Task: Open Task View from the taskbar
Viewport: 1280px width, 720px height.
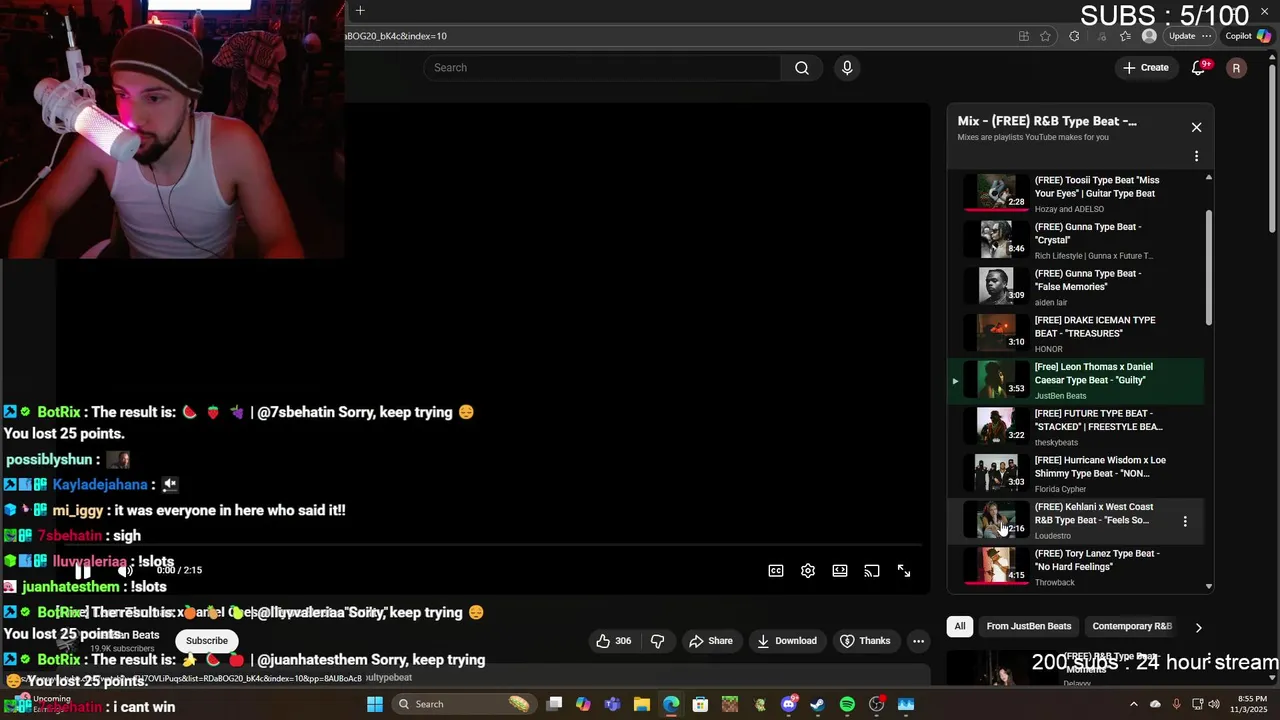Action: (x=555, y=704)
